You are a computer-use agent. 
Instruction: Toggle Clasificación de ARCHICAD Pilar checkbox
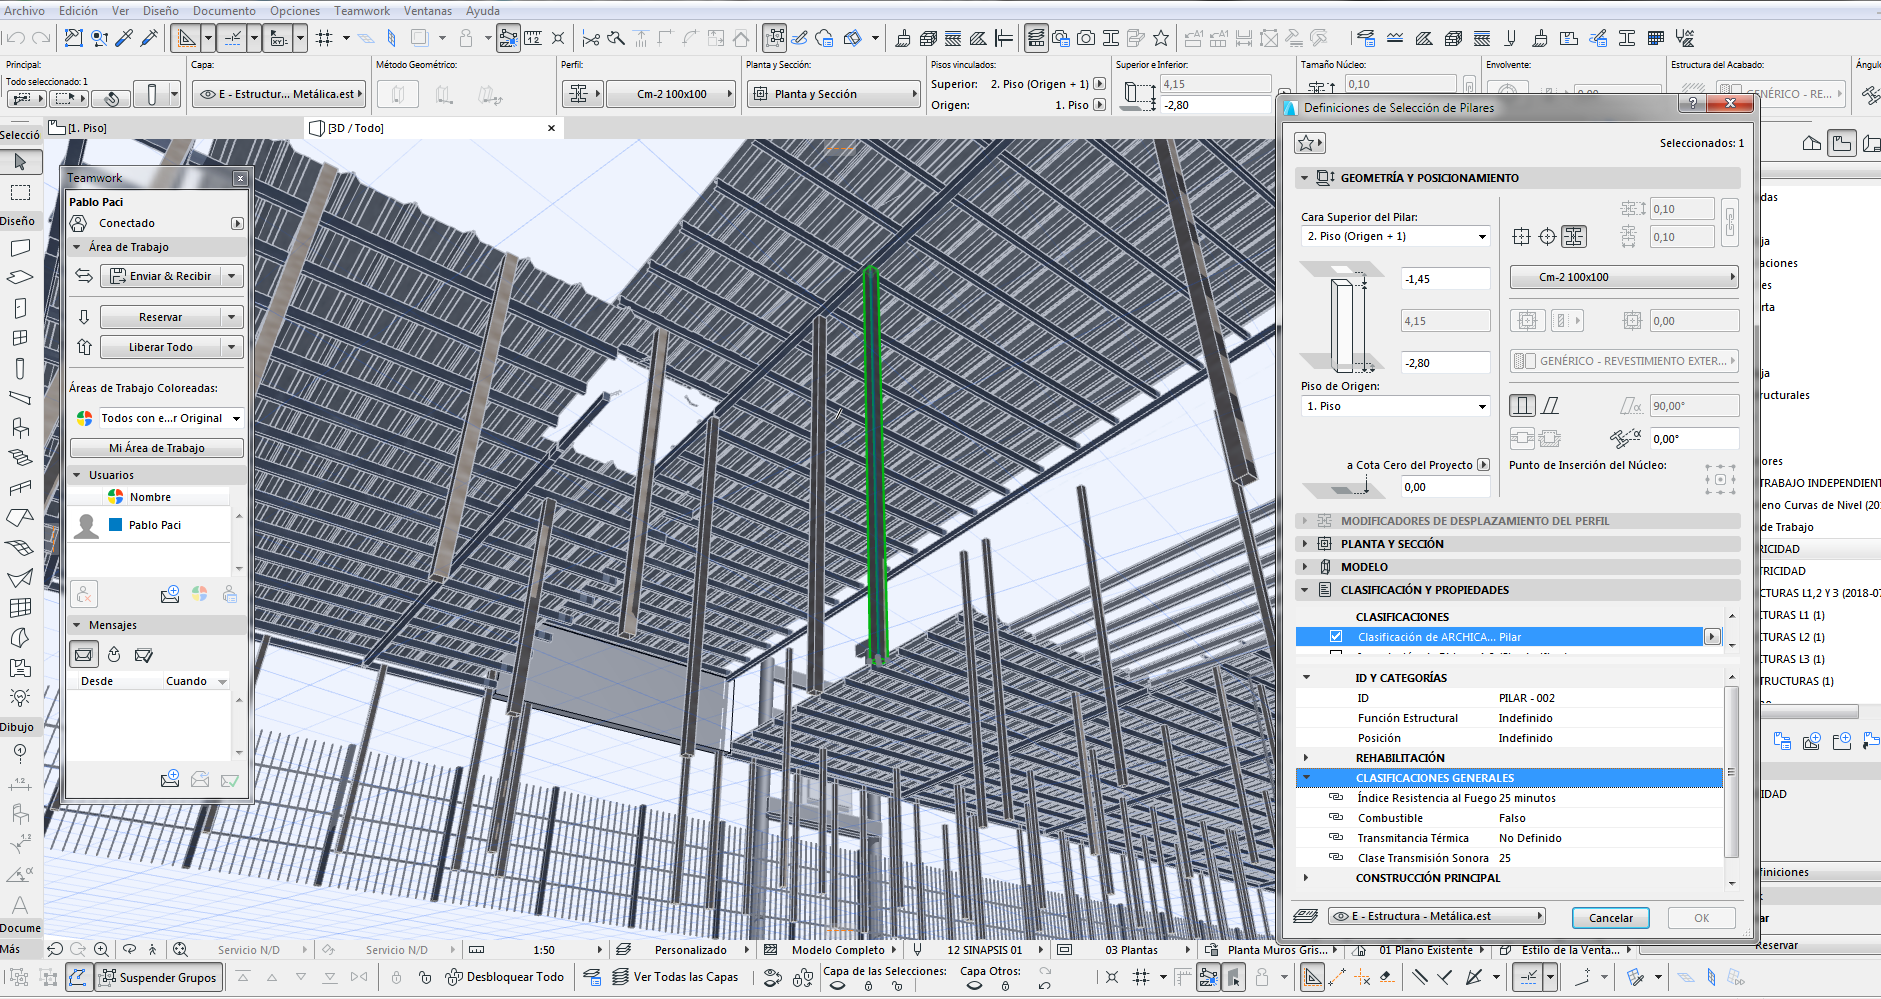pos(1336,637)
